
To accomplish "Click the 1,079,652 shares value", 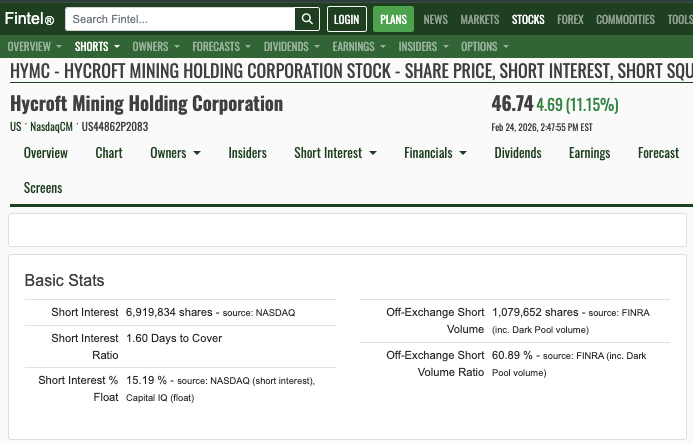I will coord(535,312).
